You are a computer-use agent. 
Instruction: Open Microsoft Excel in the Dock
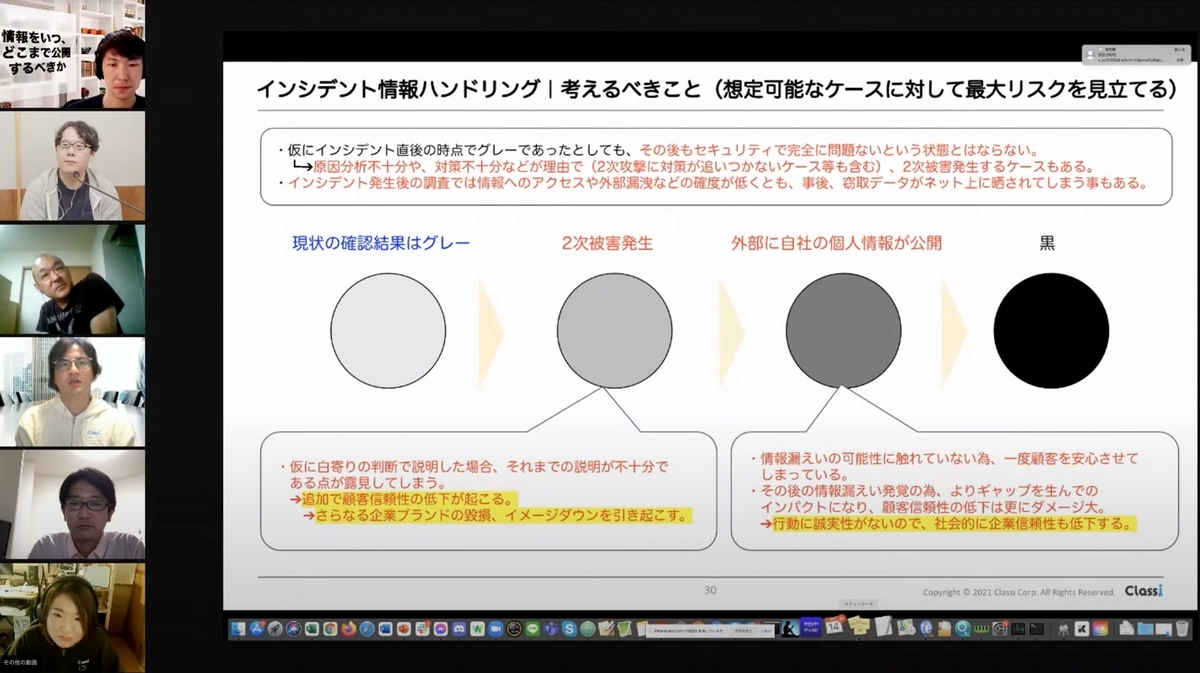(x=312, y=629)
